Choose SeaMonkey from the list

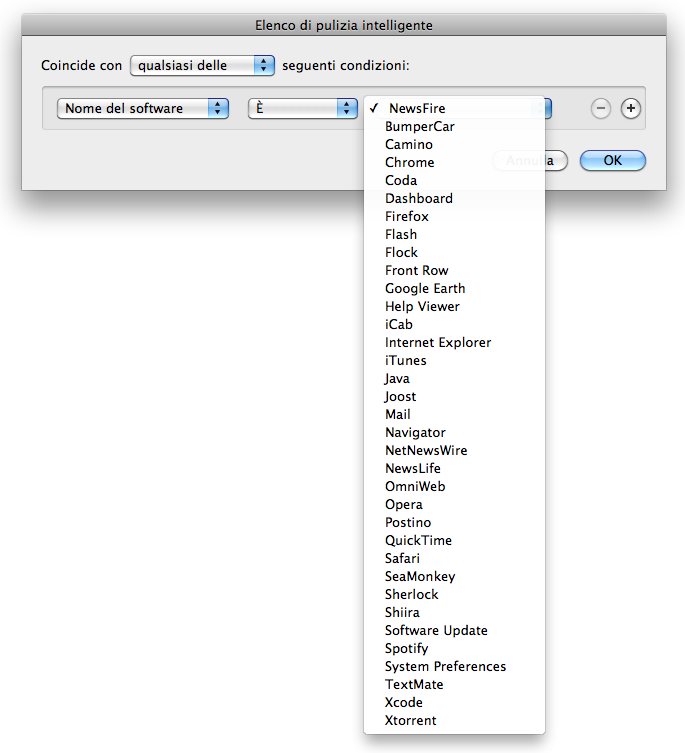[x=454, y=576]
